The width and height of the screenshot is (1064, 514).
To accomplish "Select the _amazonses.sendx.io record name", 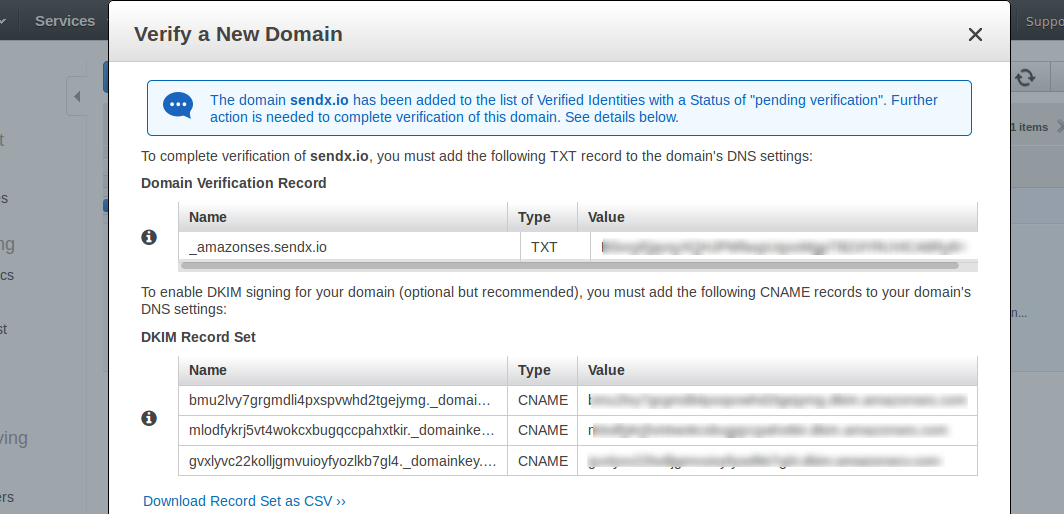I will 258,247.
